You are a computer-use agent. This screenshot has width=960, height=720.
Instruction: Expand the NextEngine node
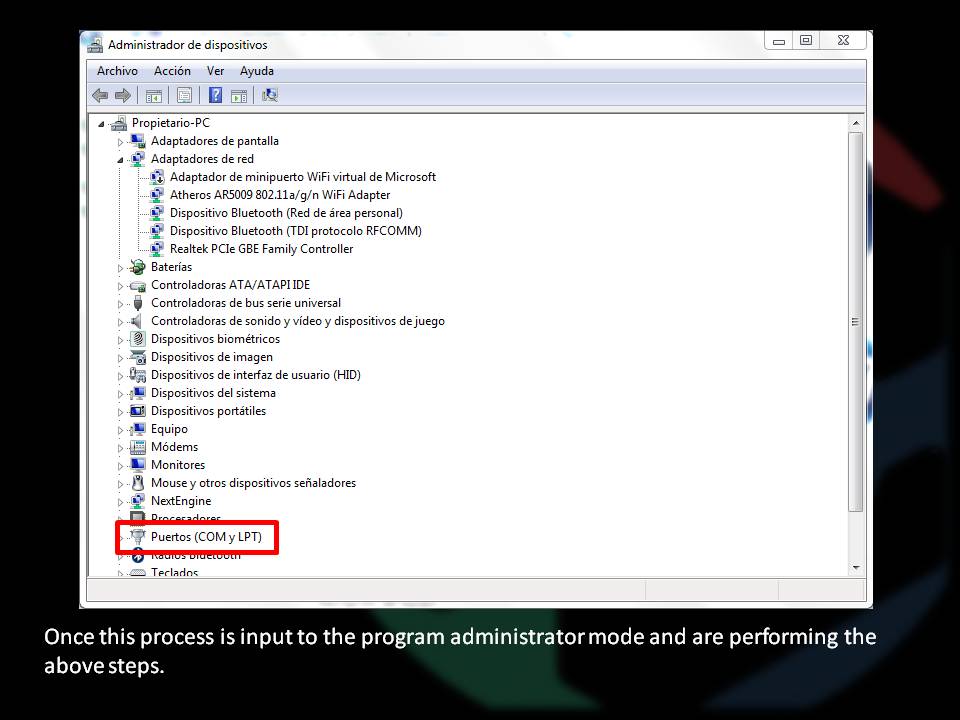(x=120, y=502)
